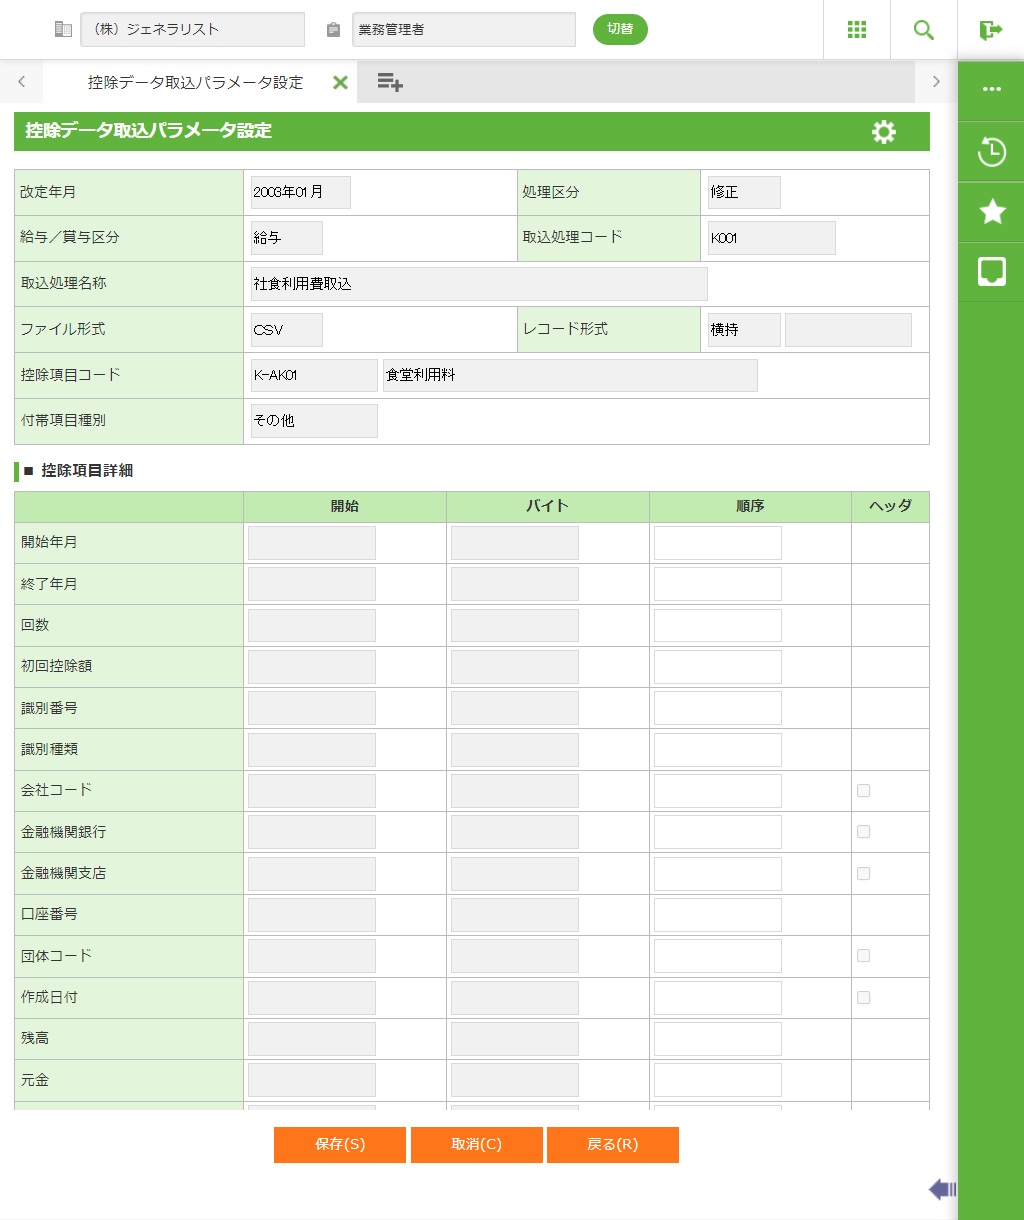Image resolution: width=1024 pixels, height=1220 pixels.
Task: Click the company building icon
Action: pyautogui.click(x=63, y=30)
